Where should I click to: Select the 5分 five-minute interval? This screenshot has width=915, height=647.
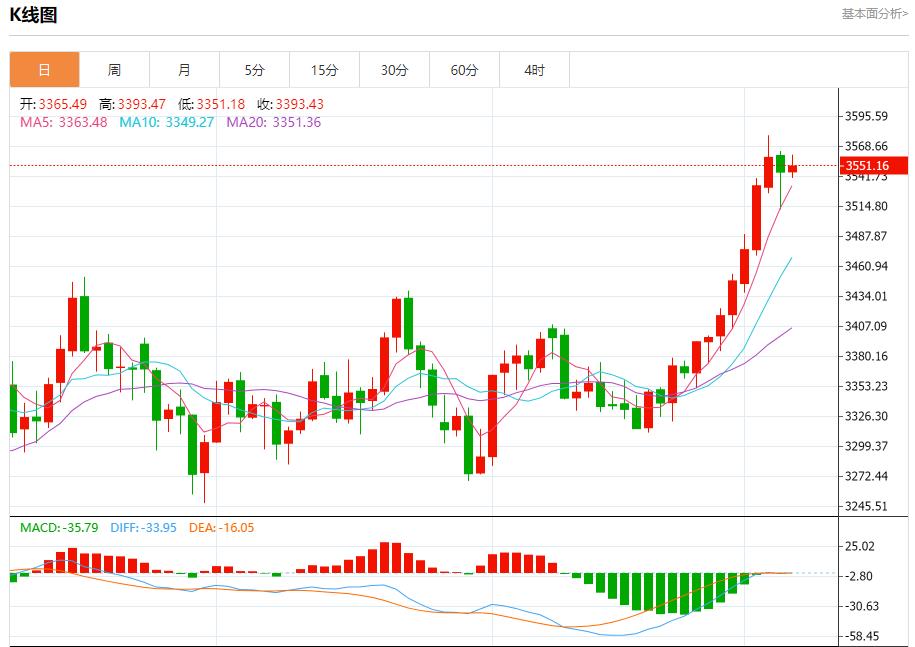(x=253, y=69)
